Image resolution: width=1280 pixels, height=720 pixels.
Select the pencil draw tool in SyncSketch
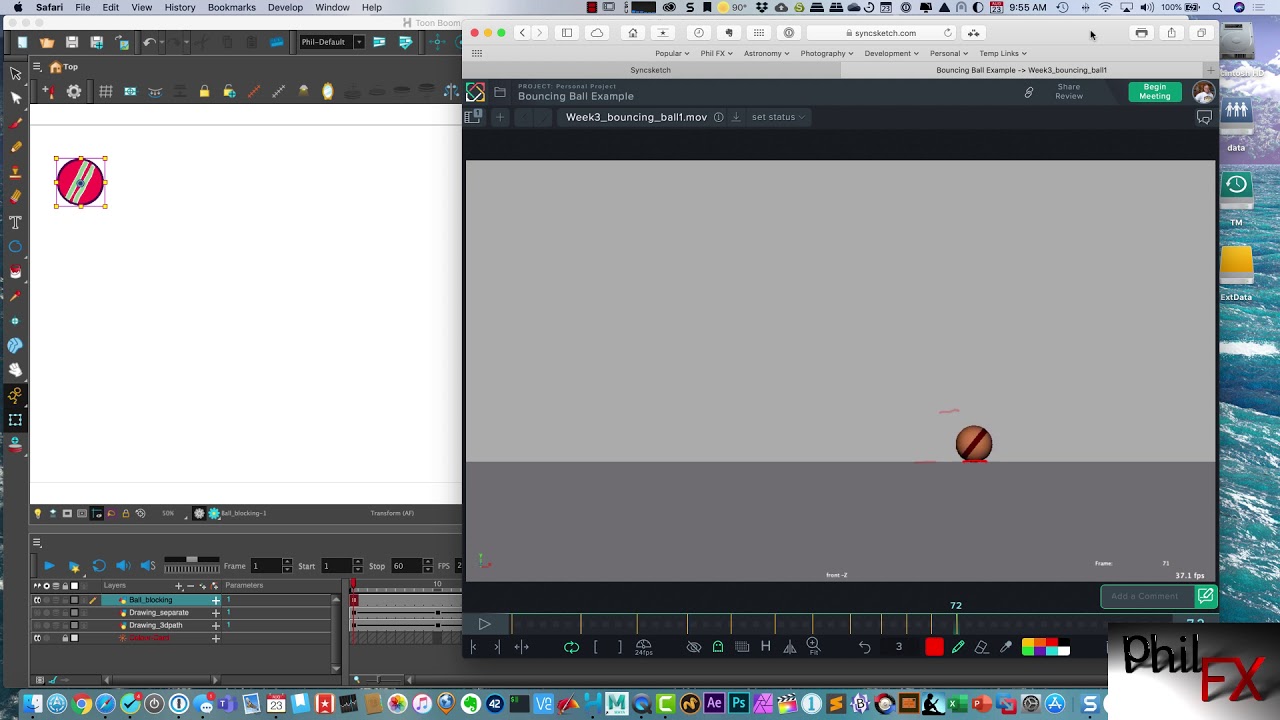pos(958,647)
